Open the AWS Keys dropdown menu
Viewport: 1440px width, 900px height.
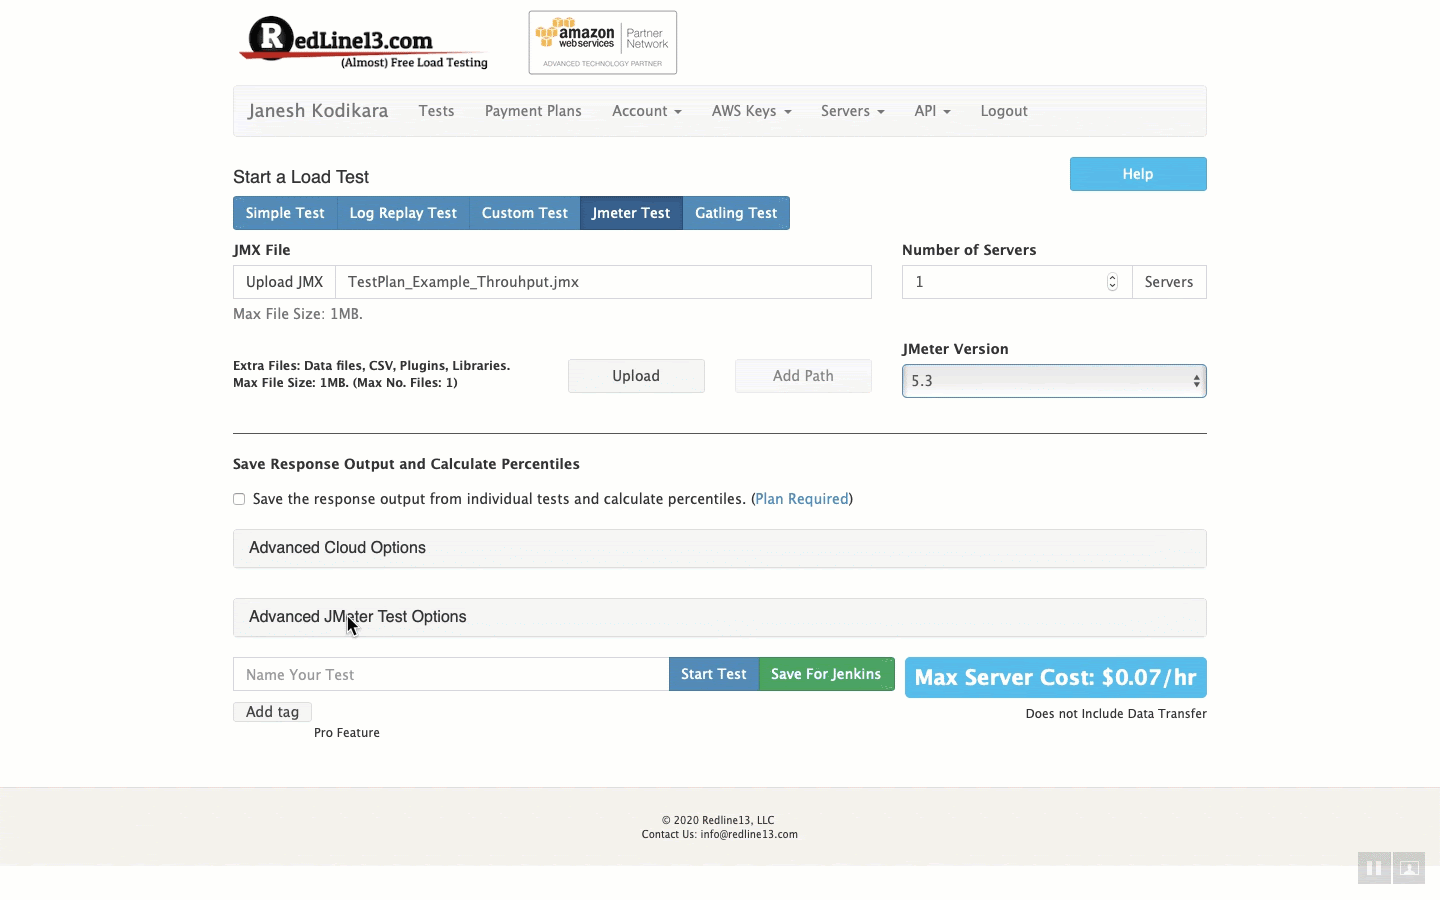(x=752, y=111)
